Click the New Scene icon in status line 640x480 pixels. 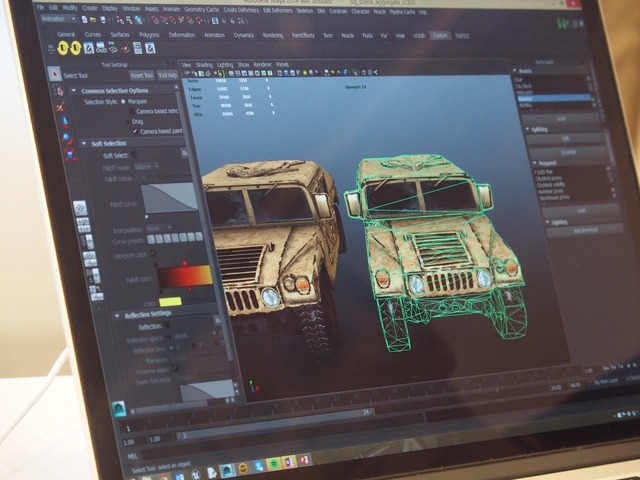click(x=84, y=20)
